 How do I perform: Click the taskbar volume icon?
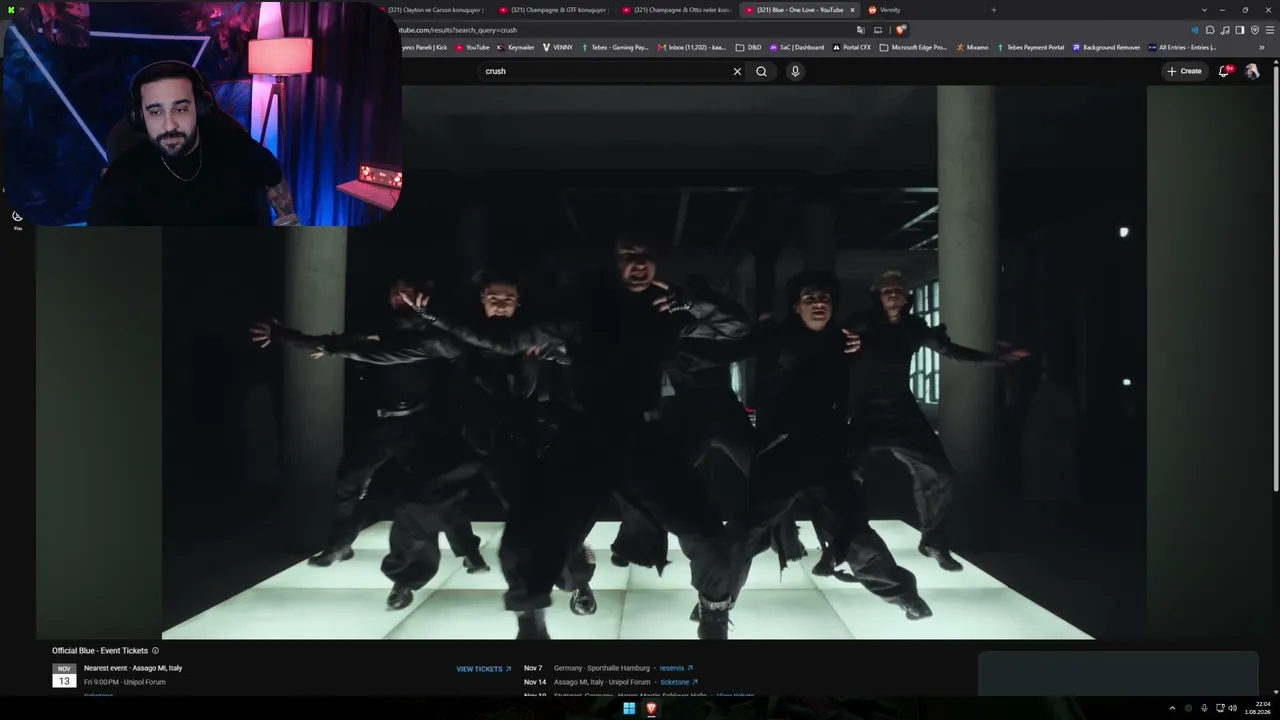click(1233, 708)
